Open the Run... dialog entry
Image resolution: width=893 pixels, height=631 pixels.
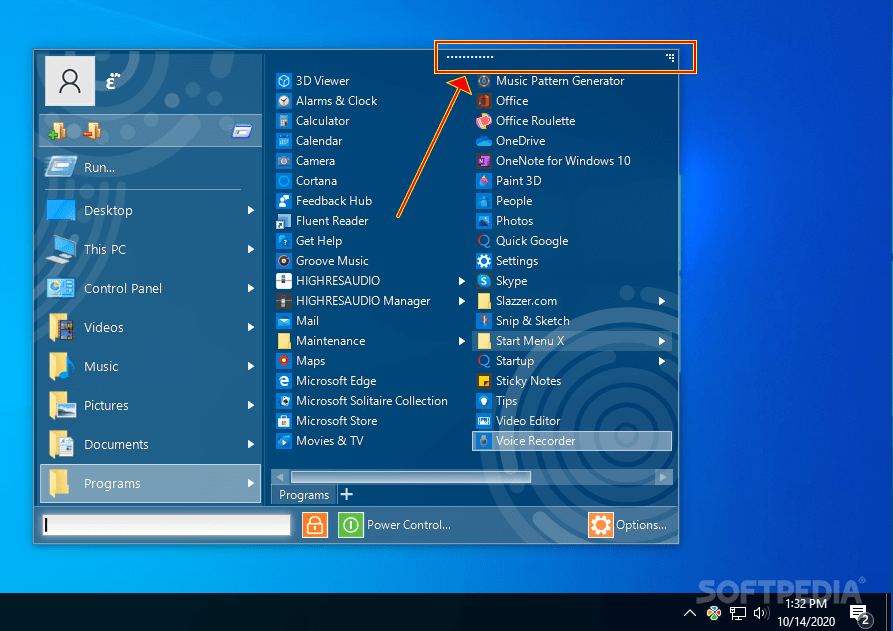point(151,167)
